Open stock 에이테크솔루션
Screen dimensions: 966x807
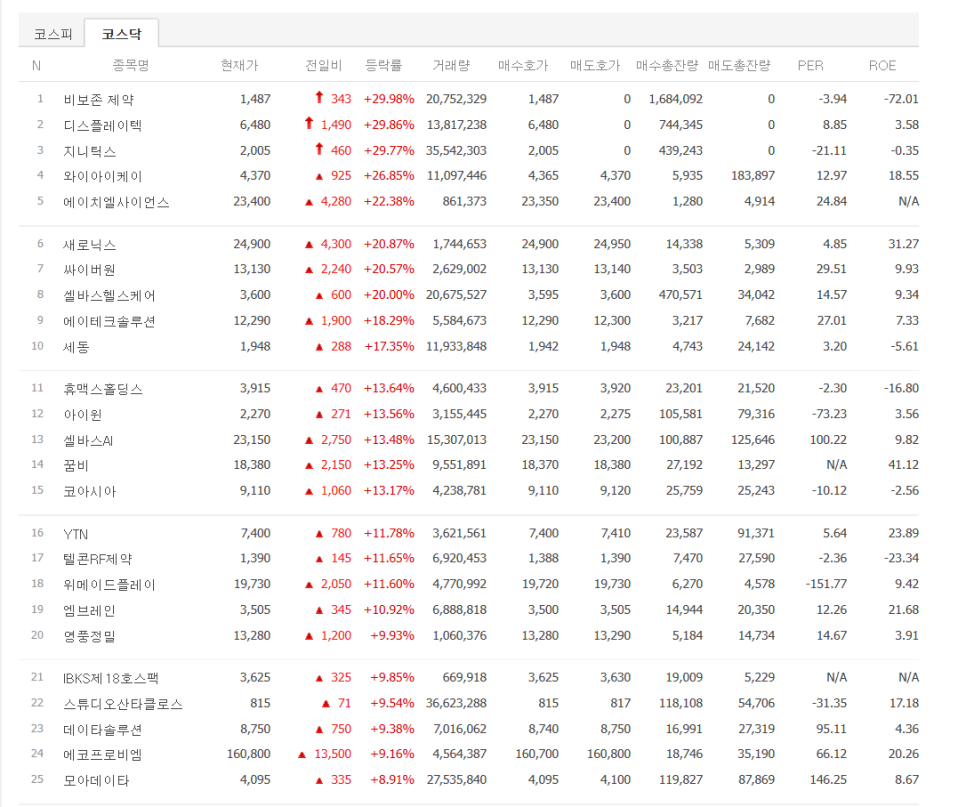[109, 322]
